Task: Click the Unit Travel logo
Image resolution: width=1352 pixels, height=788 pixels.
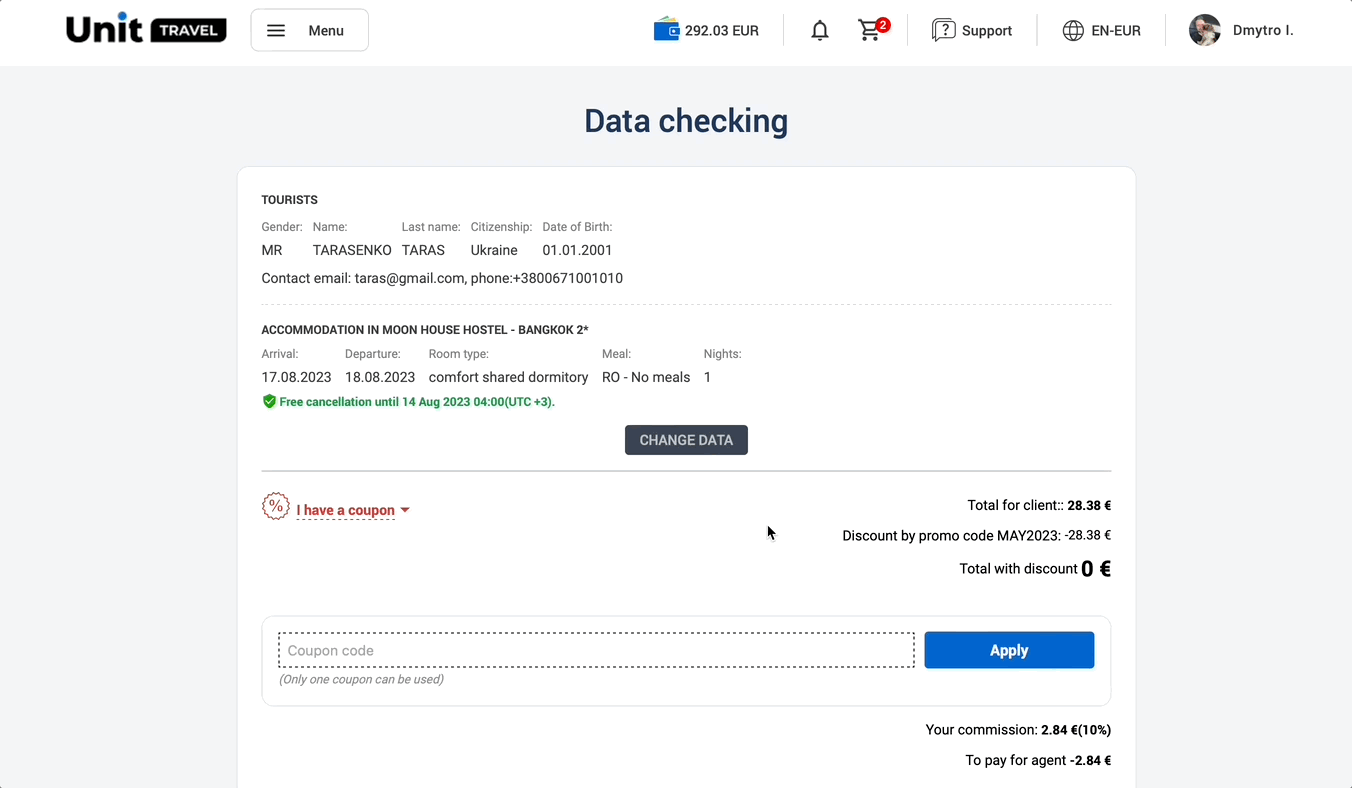Action: pyautogui.click(x=146, y=30)
